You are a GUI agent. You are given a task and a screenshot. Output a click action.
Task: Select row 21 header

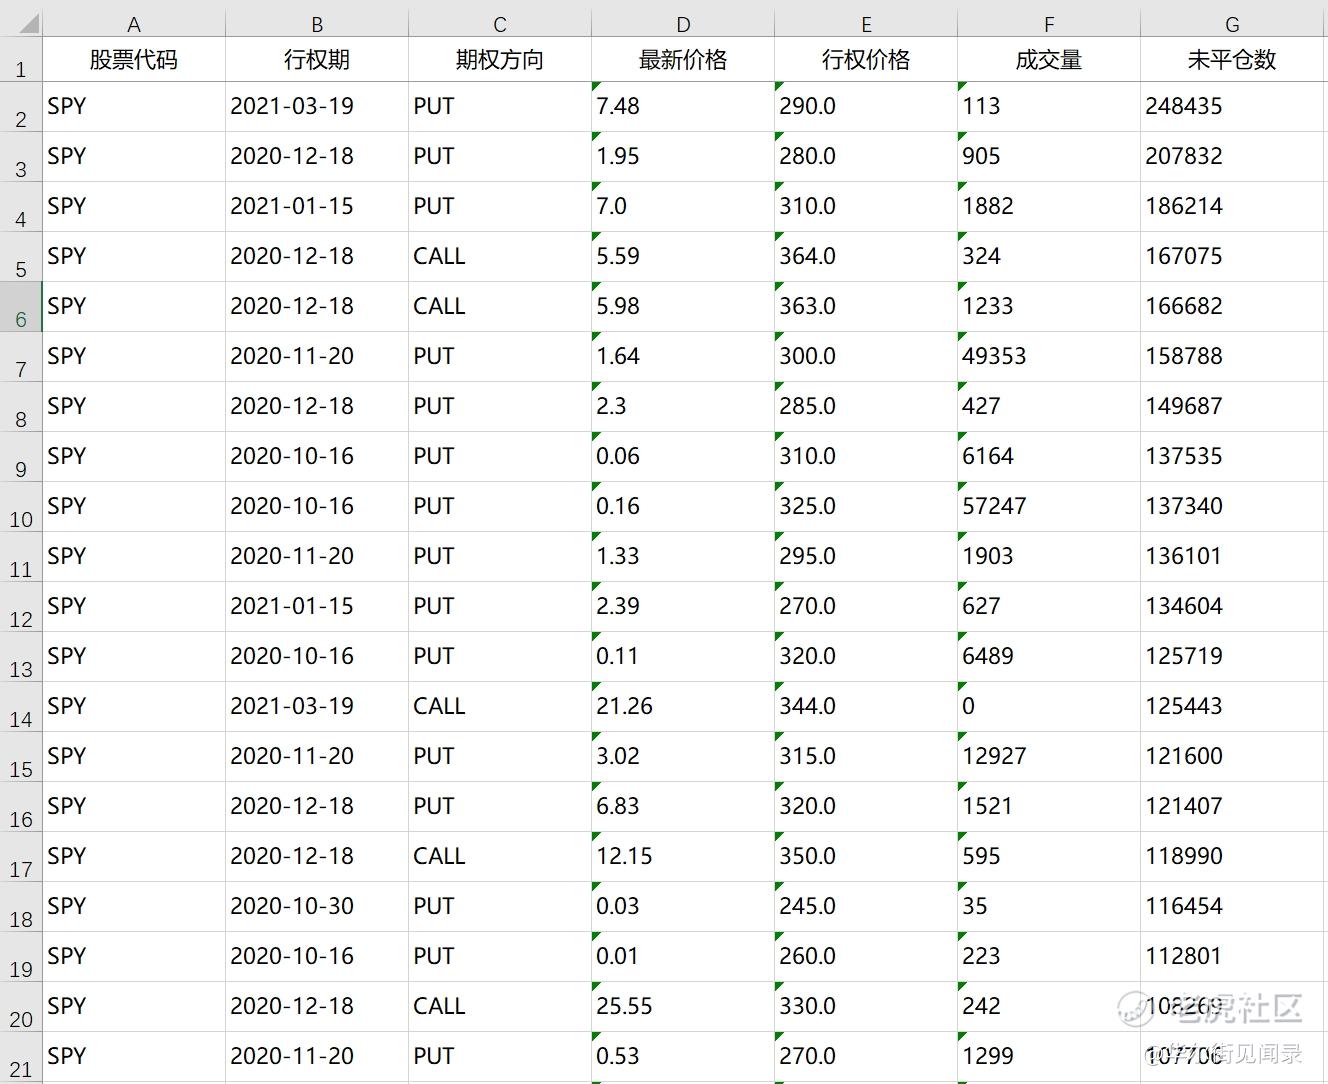point(21,1057)
